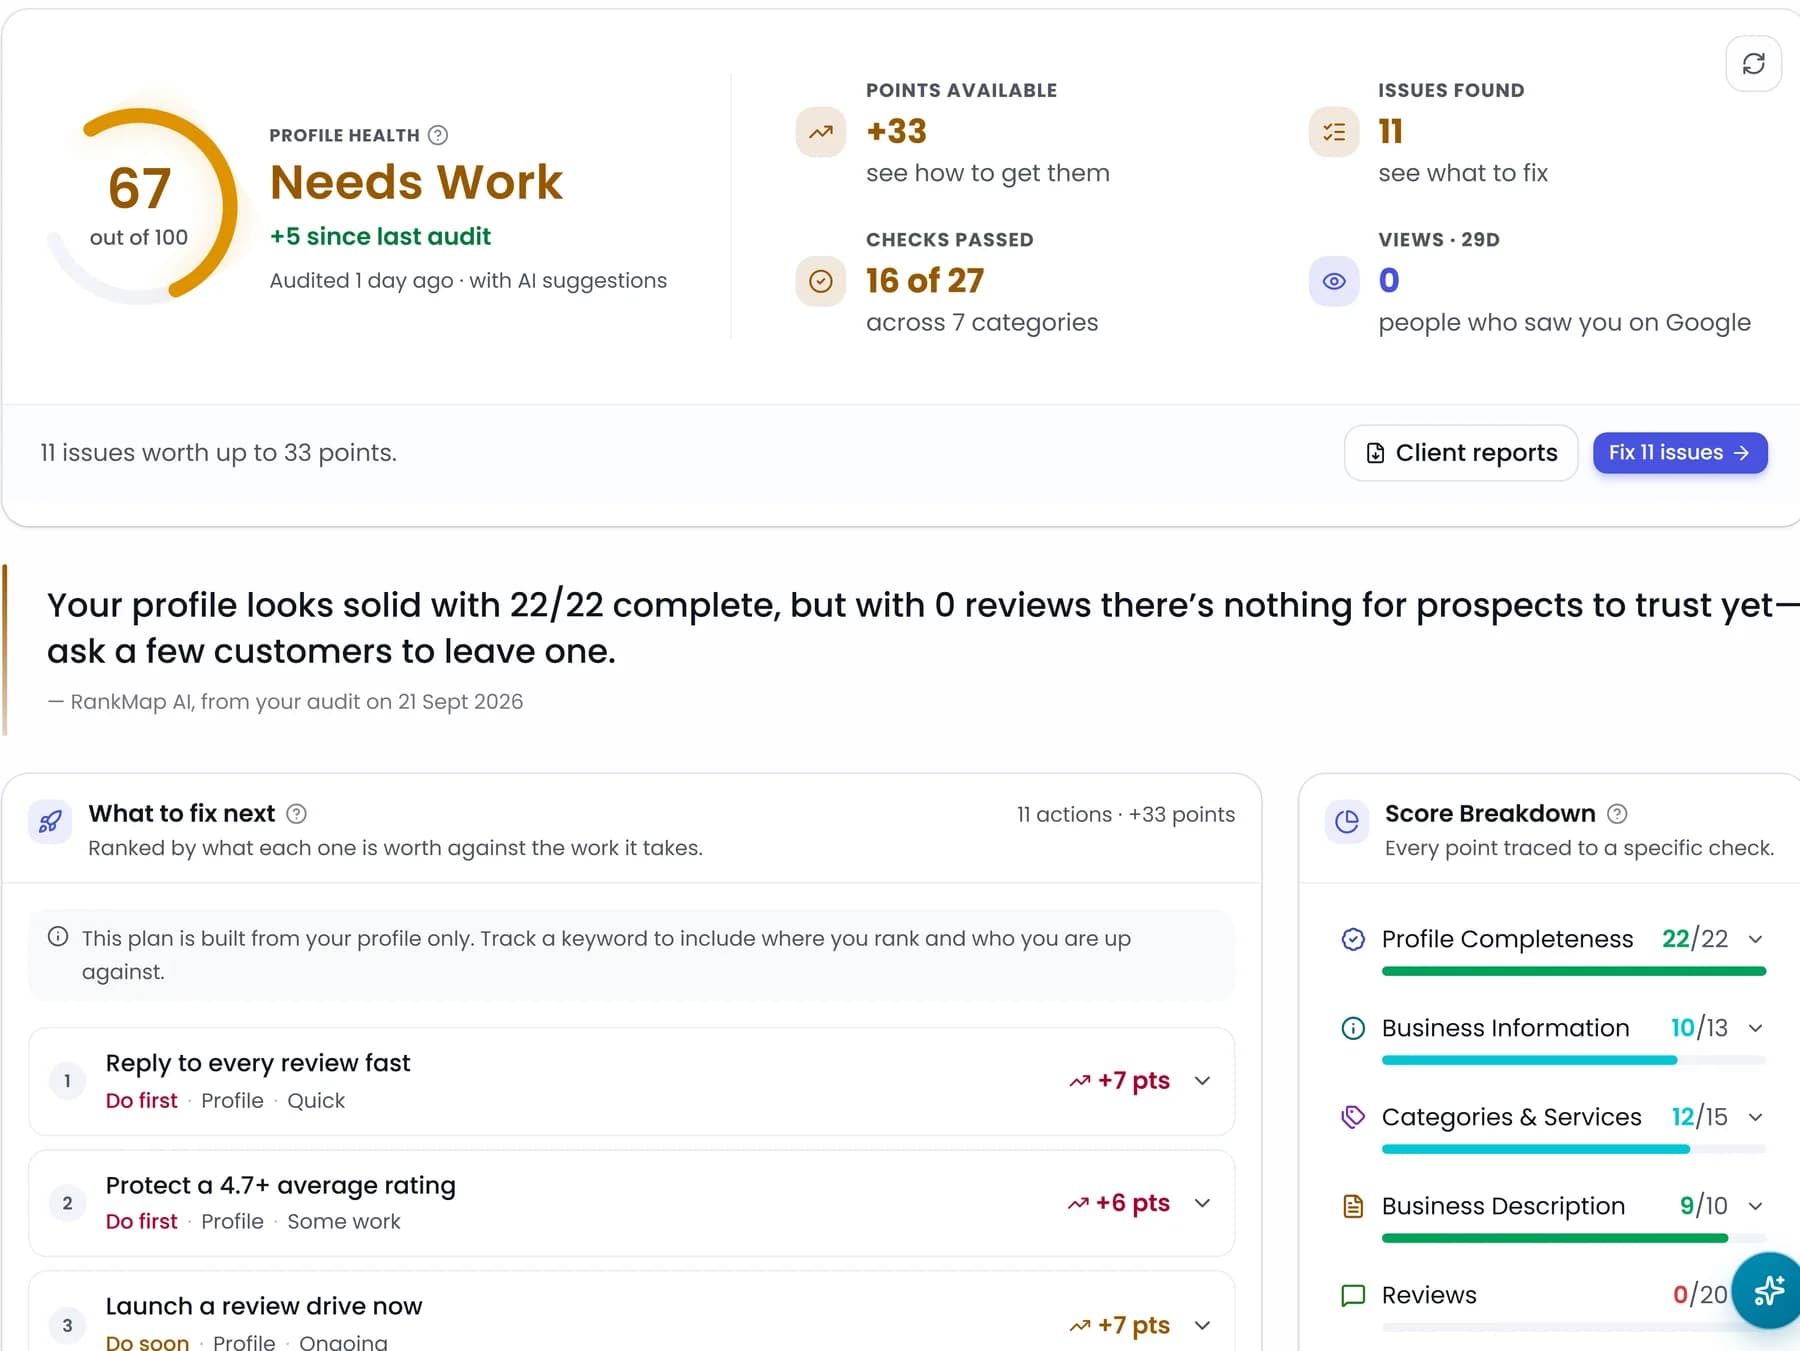Click the 11 actions · +33 points text

pyautogui.click(x=1126, y=814)
